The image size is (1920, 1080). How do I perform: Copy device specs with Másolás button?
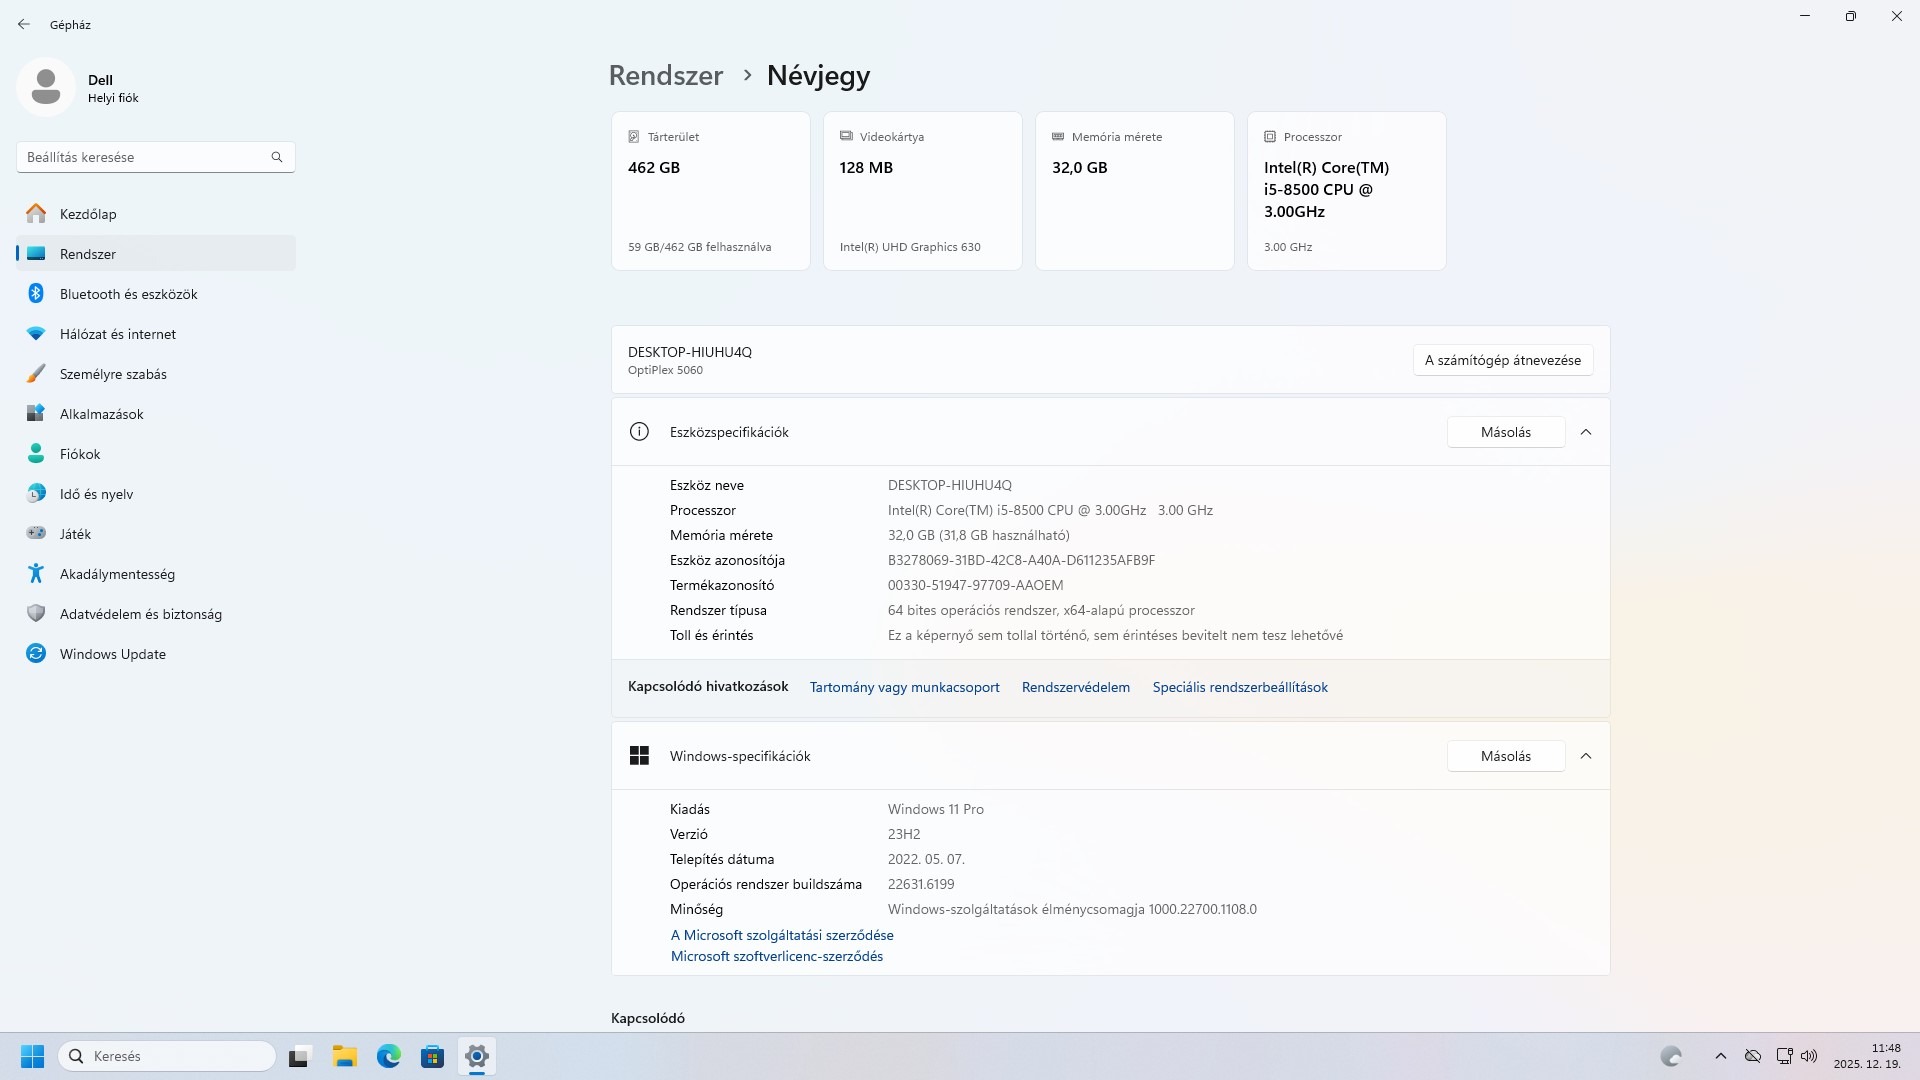[1505, 432]
